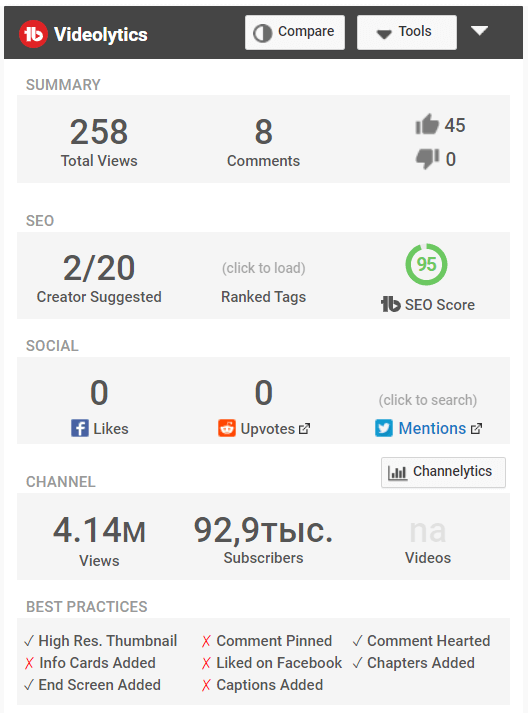
Task: Open the Twitter Mentions link
Action: (x=432, y=428)
